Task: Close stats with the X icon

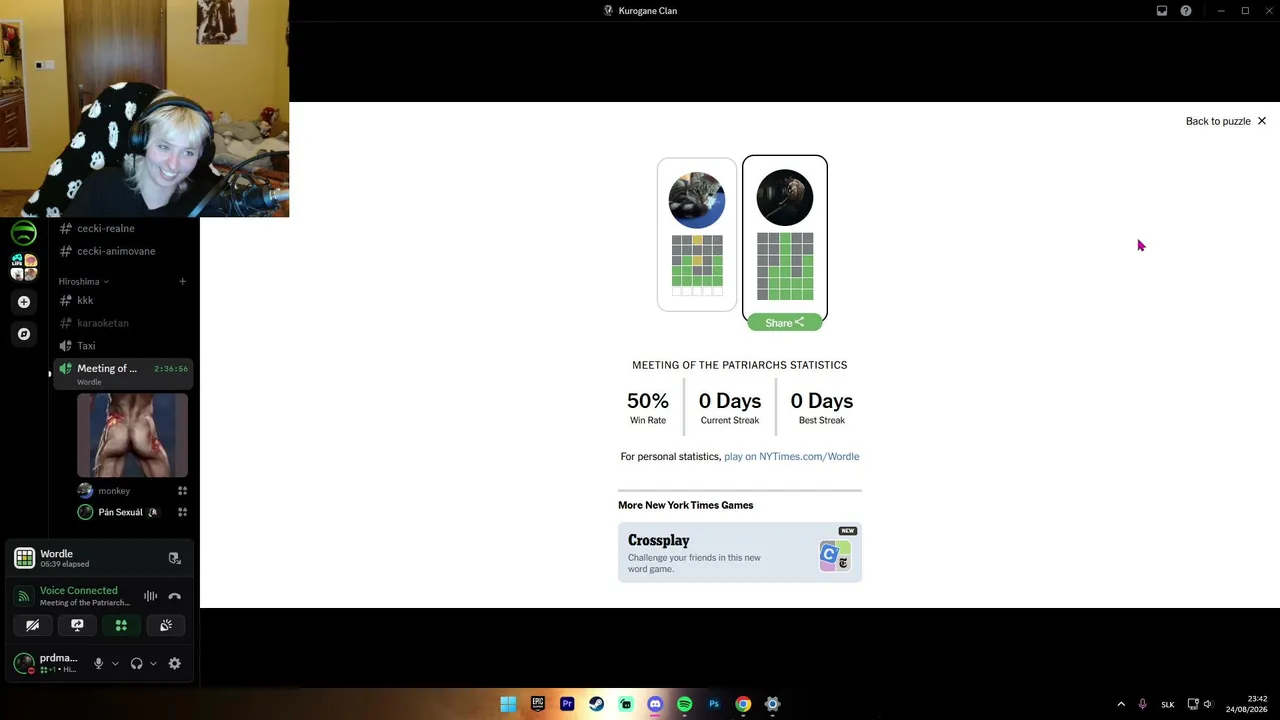Action: point(1262,121)
